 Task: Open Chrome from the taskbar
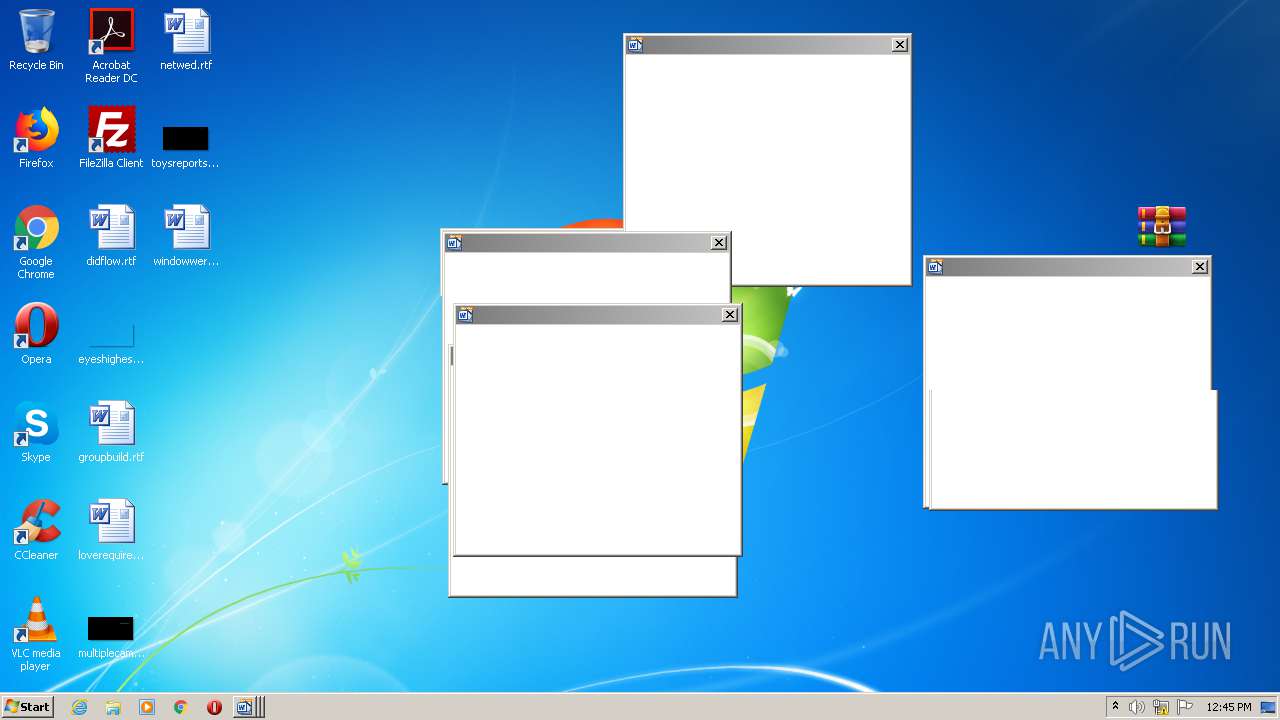pos(181,707)
